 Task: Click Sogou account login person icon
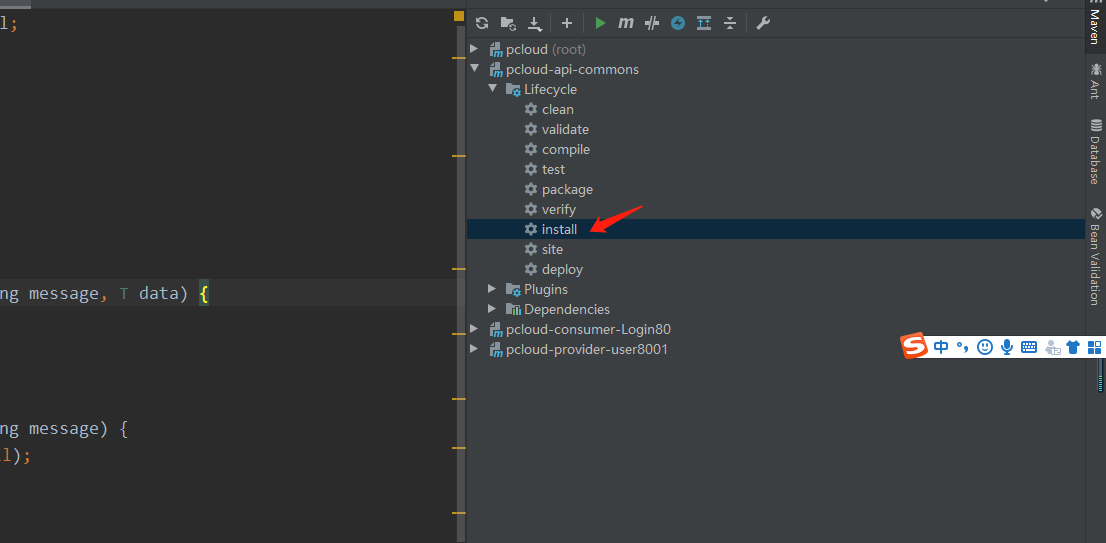click(1052, 347)
